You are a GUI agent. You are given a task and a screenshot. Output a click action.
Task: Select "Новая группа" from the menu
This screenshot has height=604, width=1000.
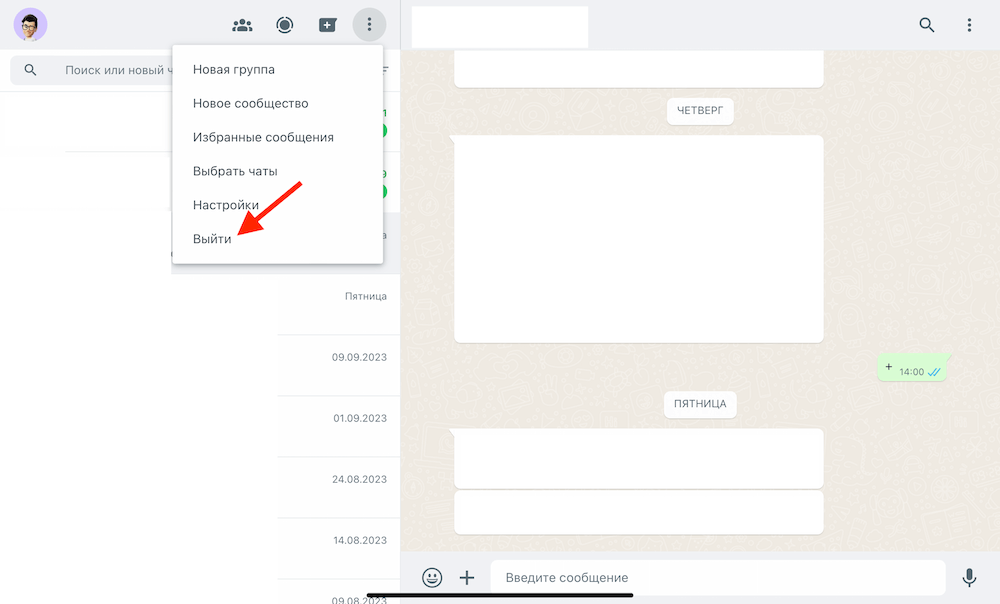[234, 70]
